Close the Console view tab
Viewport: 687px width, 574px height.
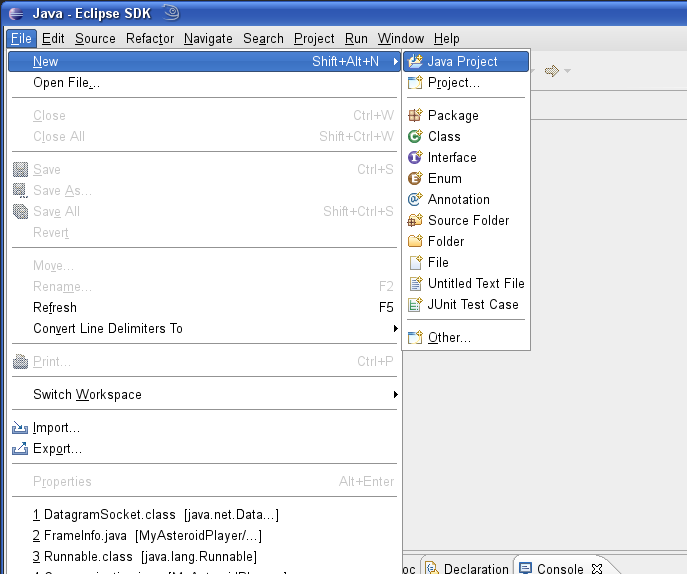pos(597,568)
